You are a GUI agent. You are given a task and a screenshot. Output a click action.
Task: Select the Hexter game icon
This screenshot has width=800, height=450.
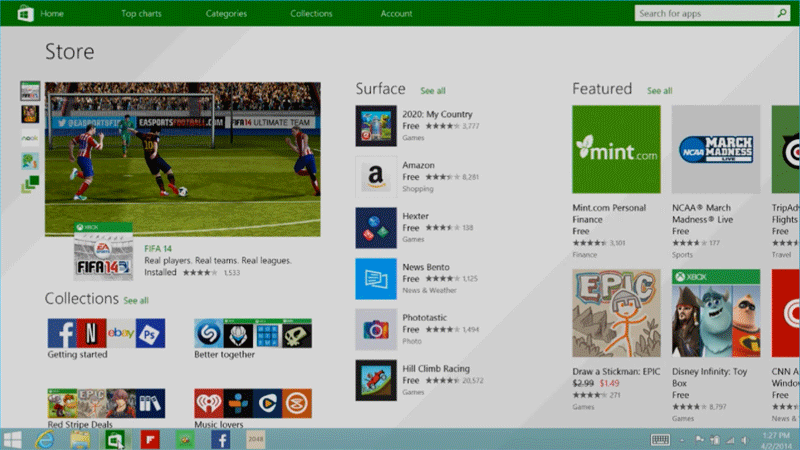point(375,227)
